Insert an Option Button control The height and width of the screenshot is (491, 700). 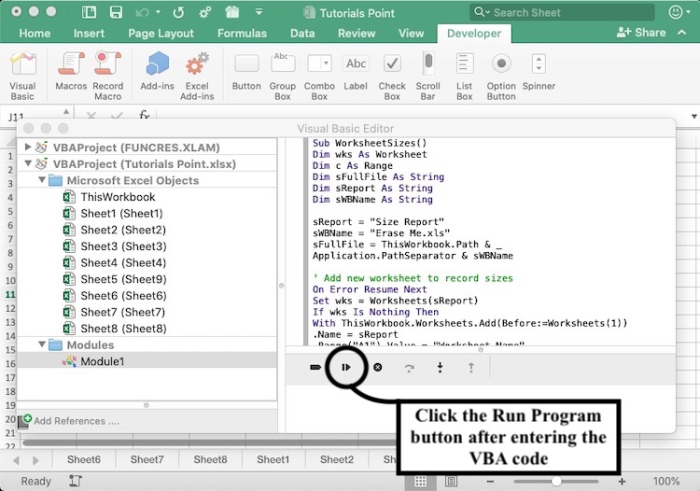[501, 64]
